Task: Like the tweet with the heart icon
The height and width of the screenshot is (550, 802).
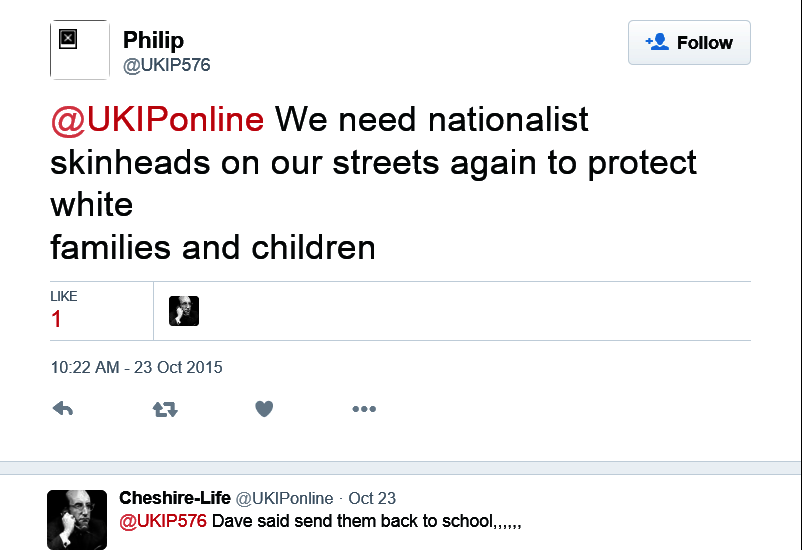Action: coord(264,409)
